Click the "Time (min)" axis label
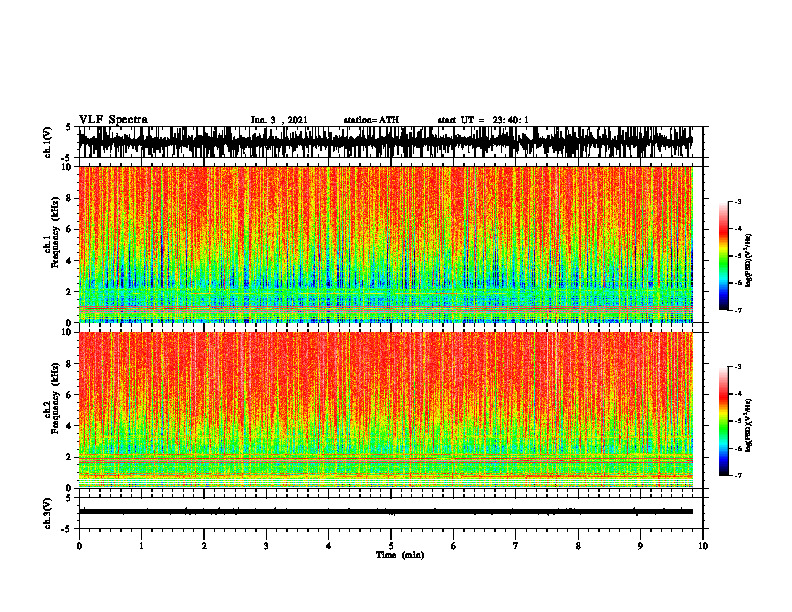 tap(400, 555)
